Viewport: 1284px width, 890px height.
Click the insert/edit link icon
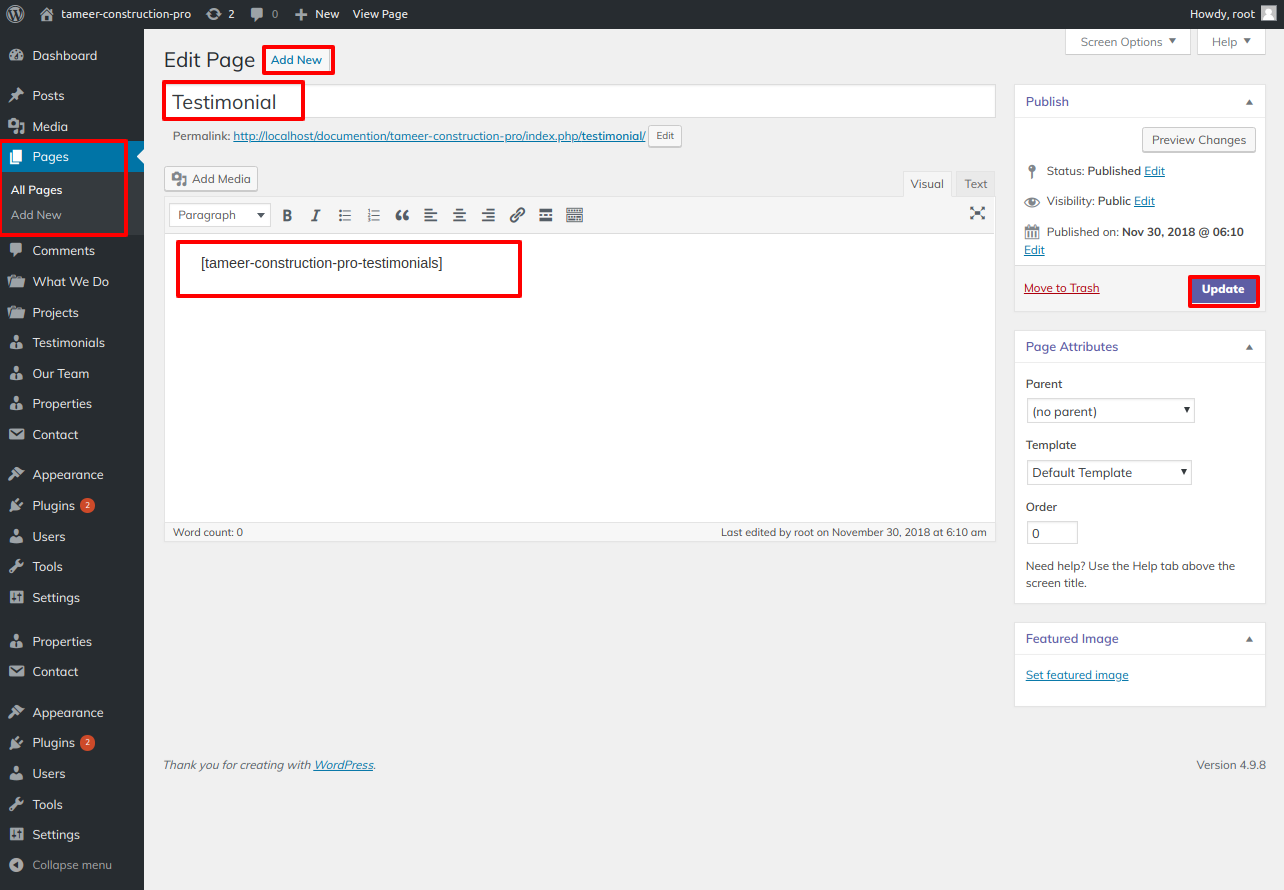coord(517,215)
